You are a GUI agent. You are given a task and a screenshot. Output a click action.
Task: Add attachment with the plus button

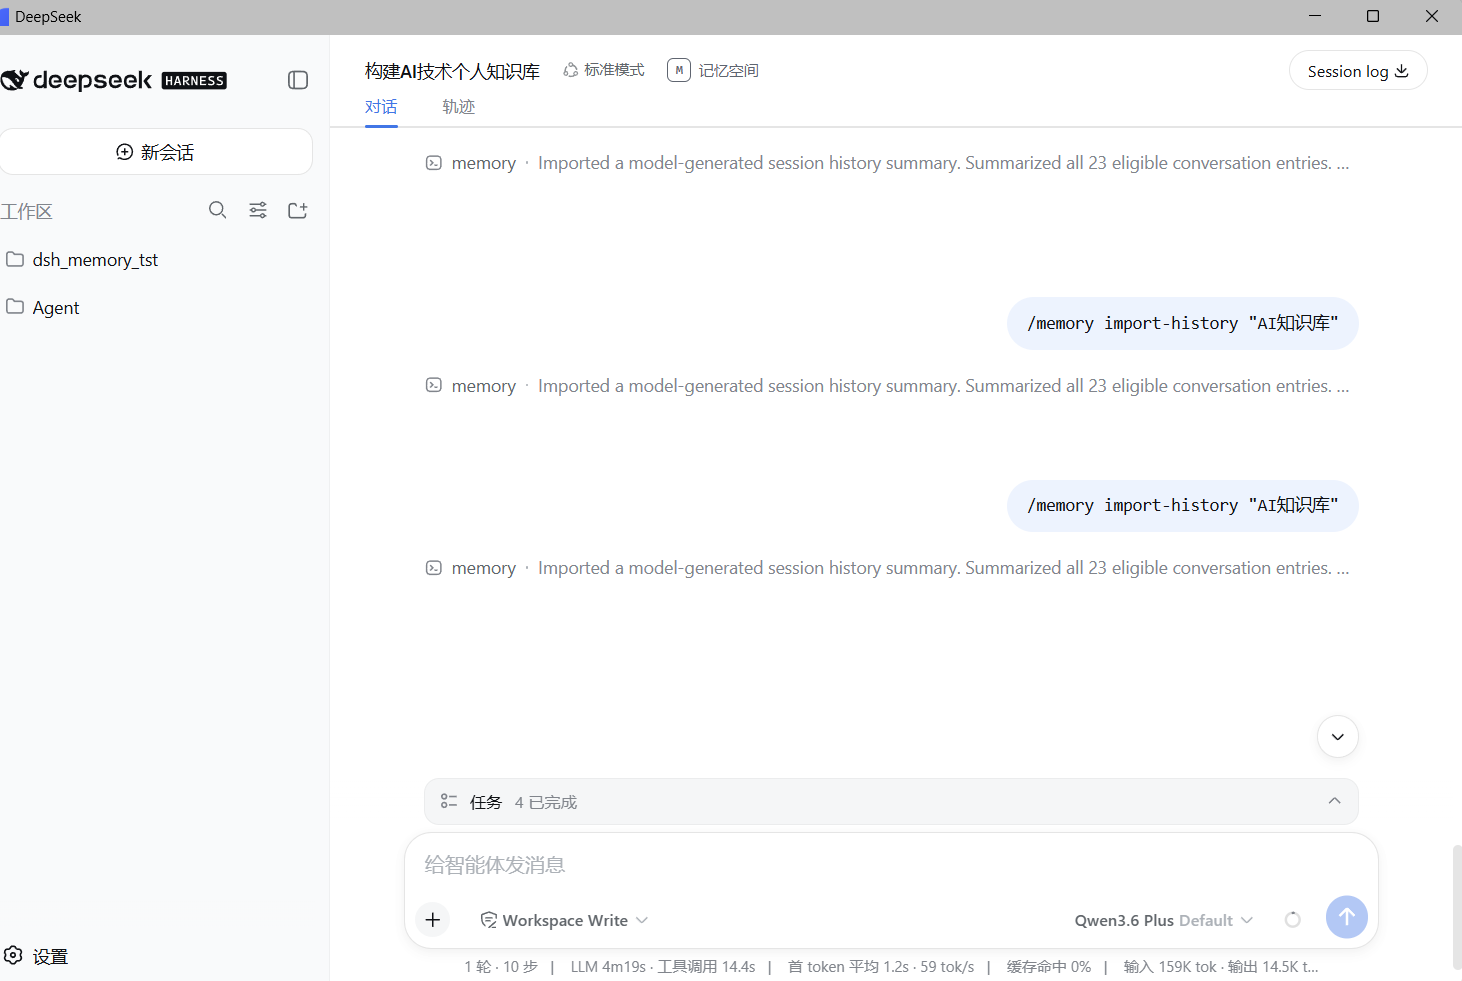point(433,919)
